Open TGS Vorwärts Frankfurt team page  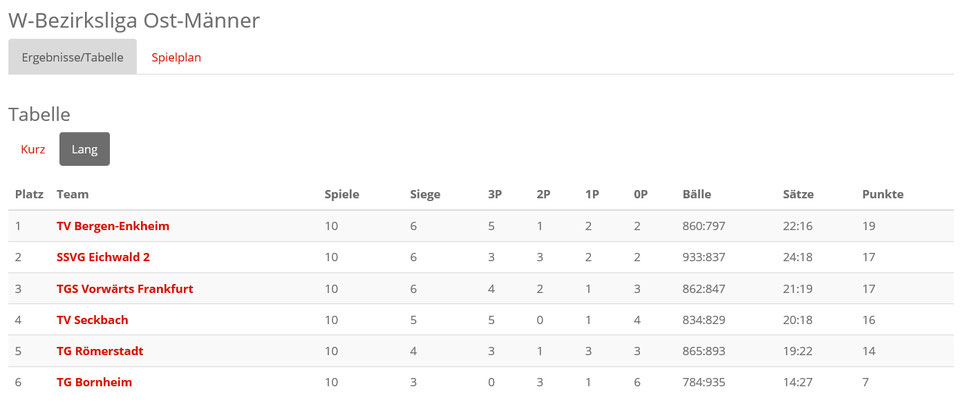125,289
